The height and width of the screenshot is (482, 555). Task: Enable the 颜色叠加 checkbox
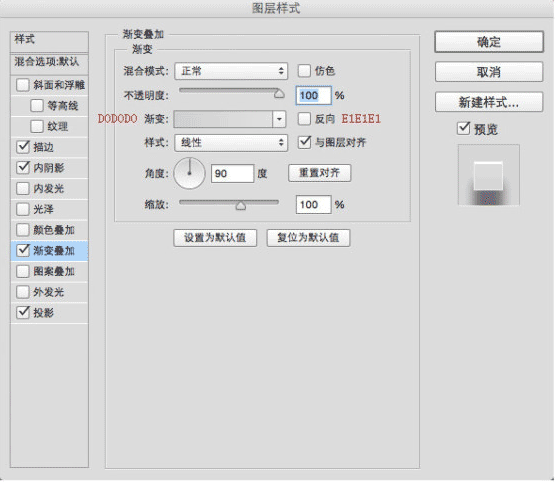point(23,230)
